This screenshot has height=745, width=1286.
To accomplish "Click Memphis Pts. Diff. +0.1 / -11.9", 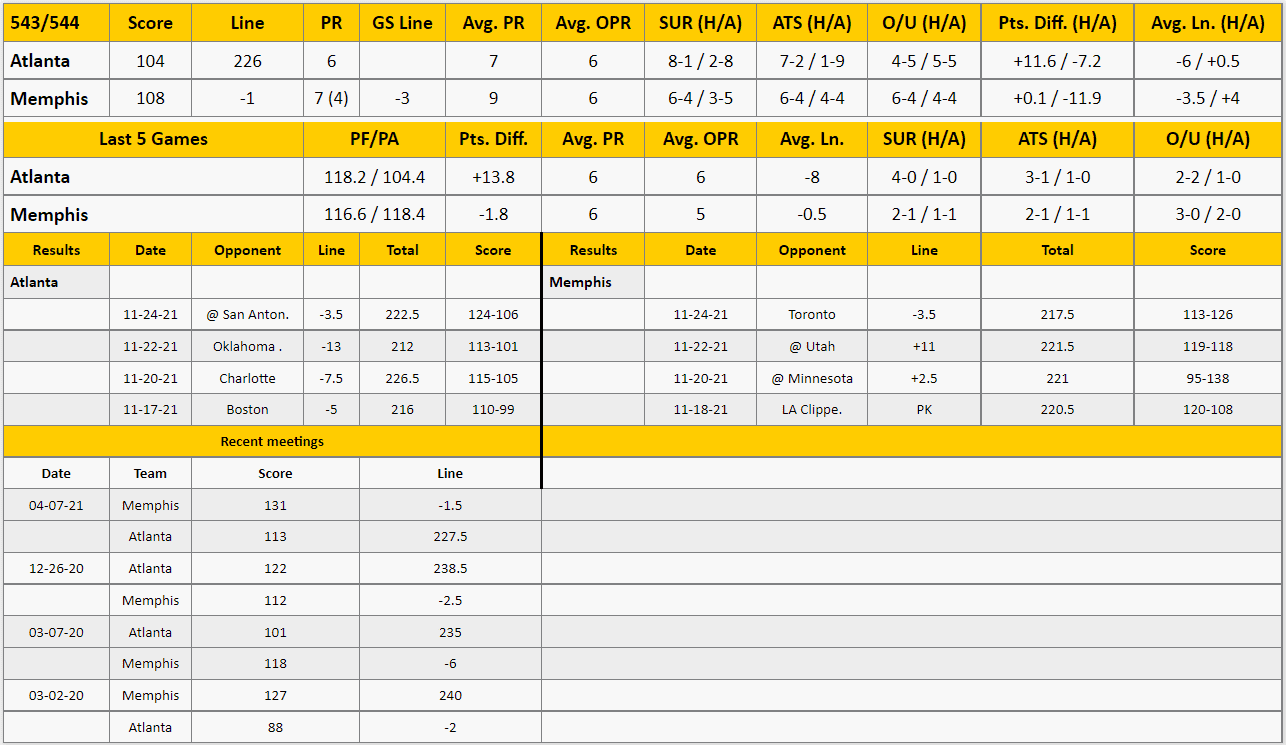I will [x=1057, y=99].
